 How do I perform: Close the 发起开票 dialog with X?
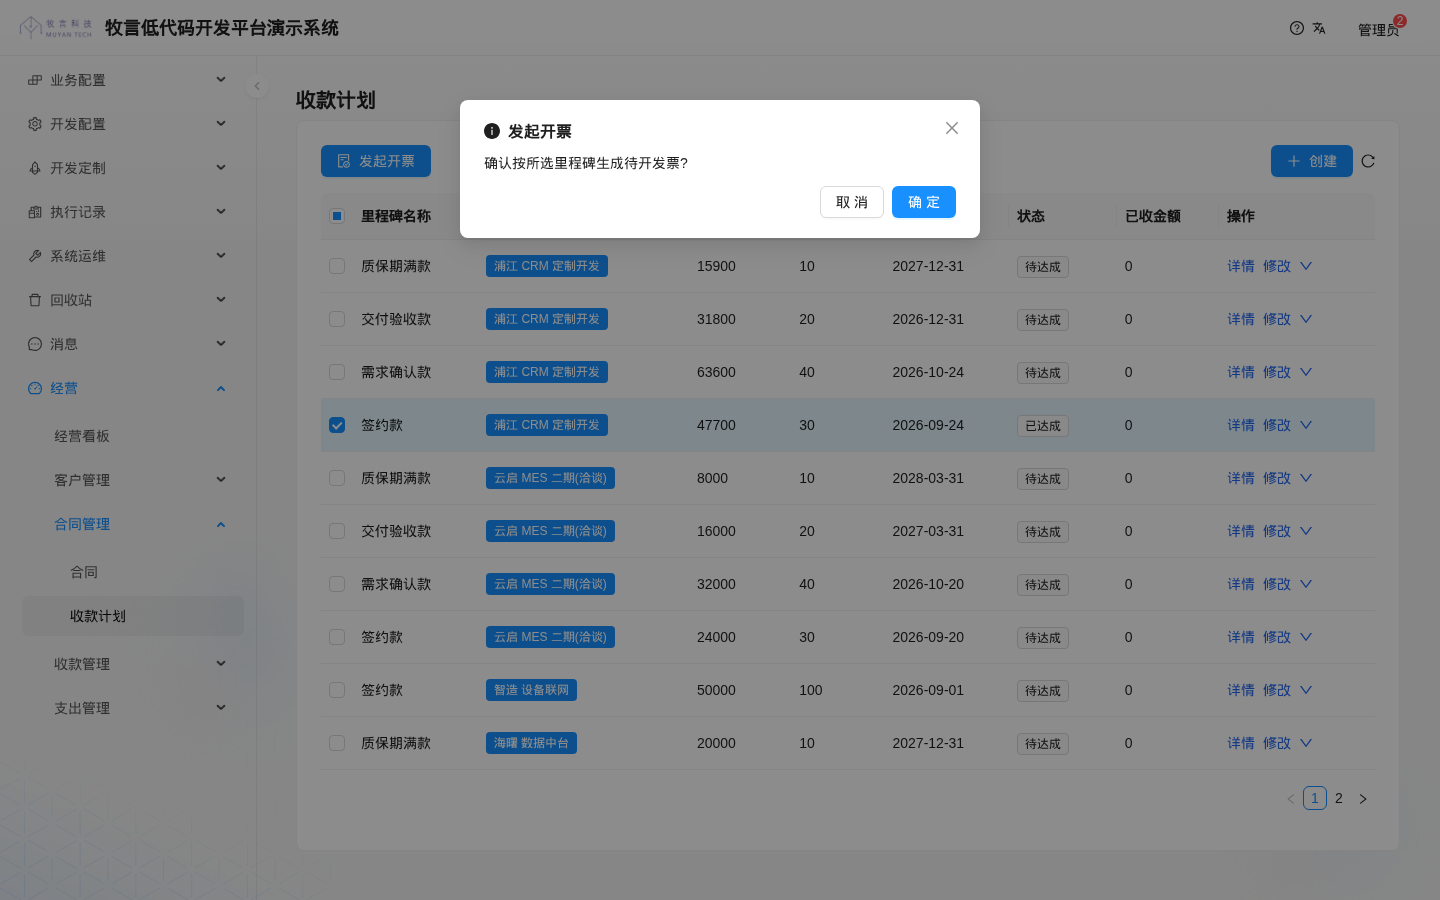[952, 128]
